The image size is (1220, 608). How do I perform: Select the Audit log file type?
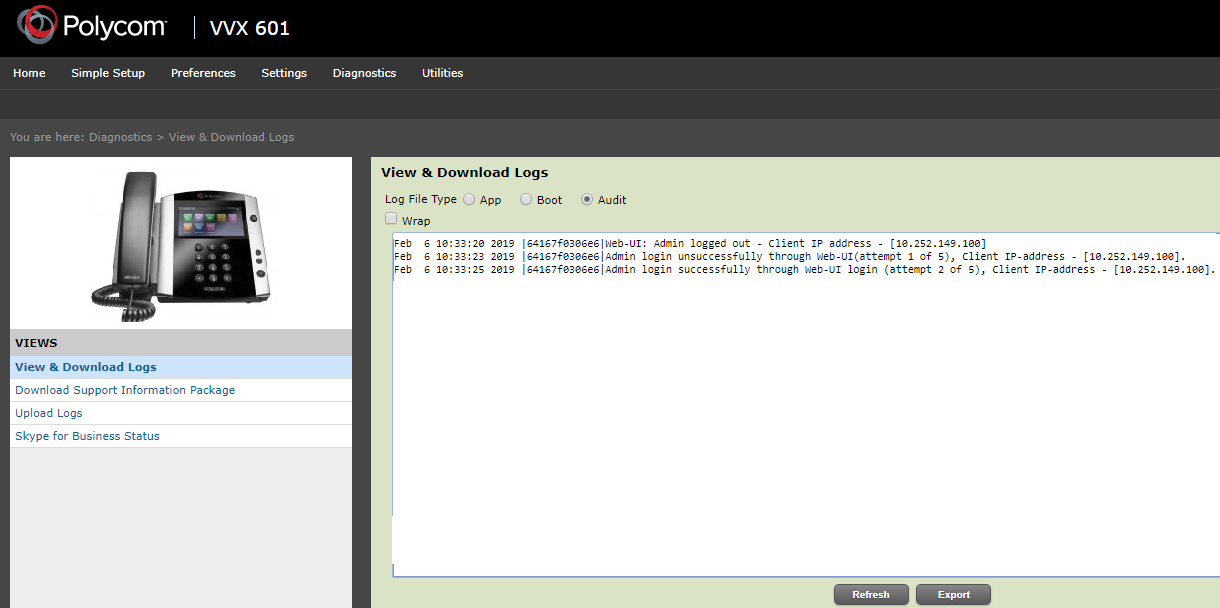[587, 199]
